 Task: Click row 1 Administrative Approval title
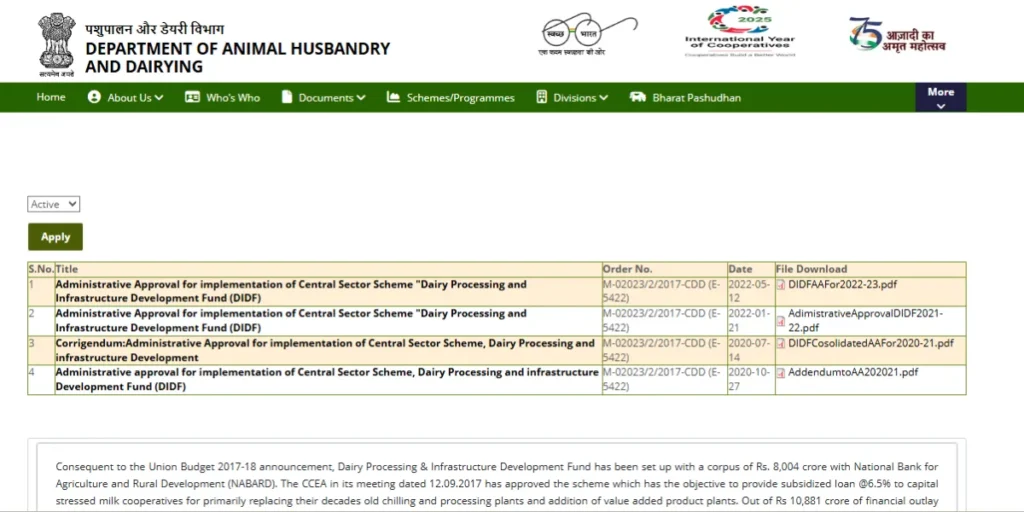click(x=291, y=291)
